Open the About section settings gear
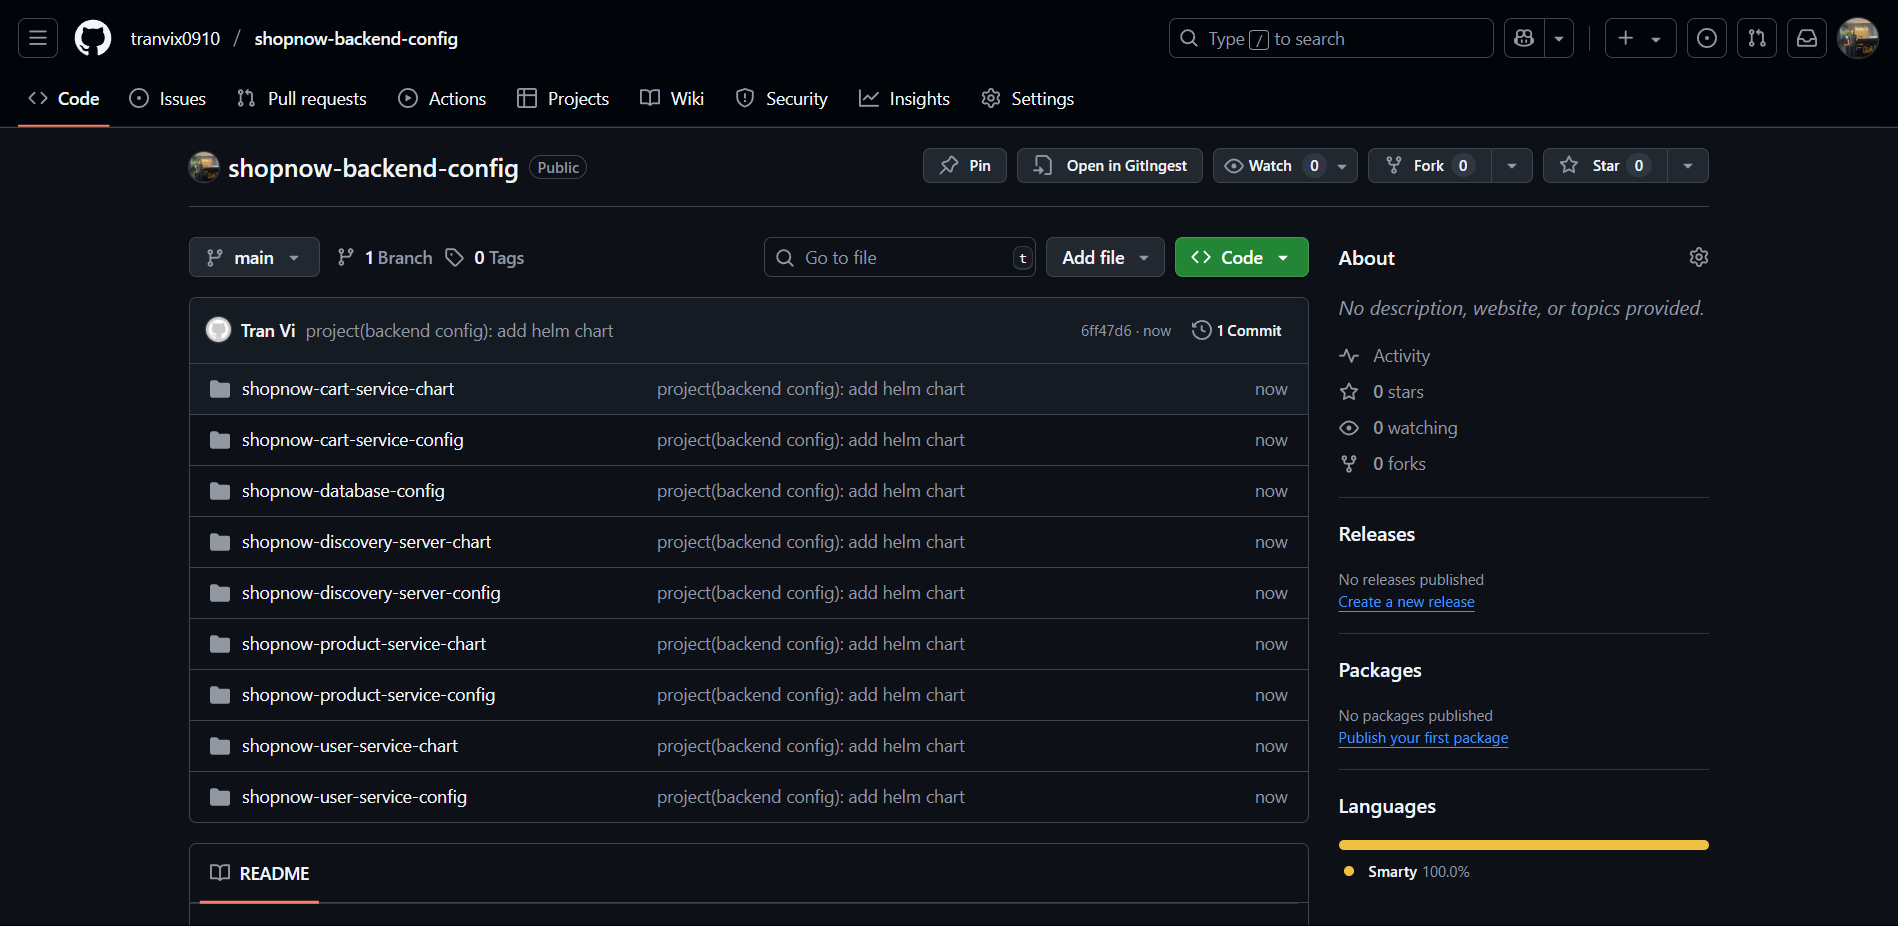This screenshot has height=926, width=1898. click(1697, 257)
